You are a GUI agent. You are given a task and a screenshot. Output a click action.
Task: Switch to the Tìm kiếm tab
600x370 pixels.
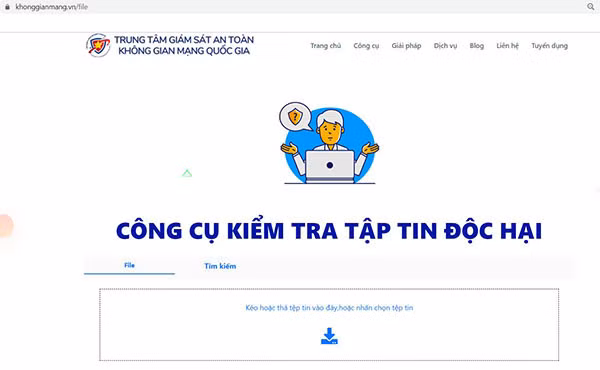220,266
